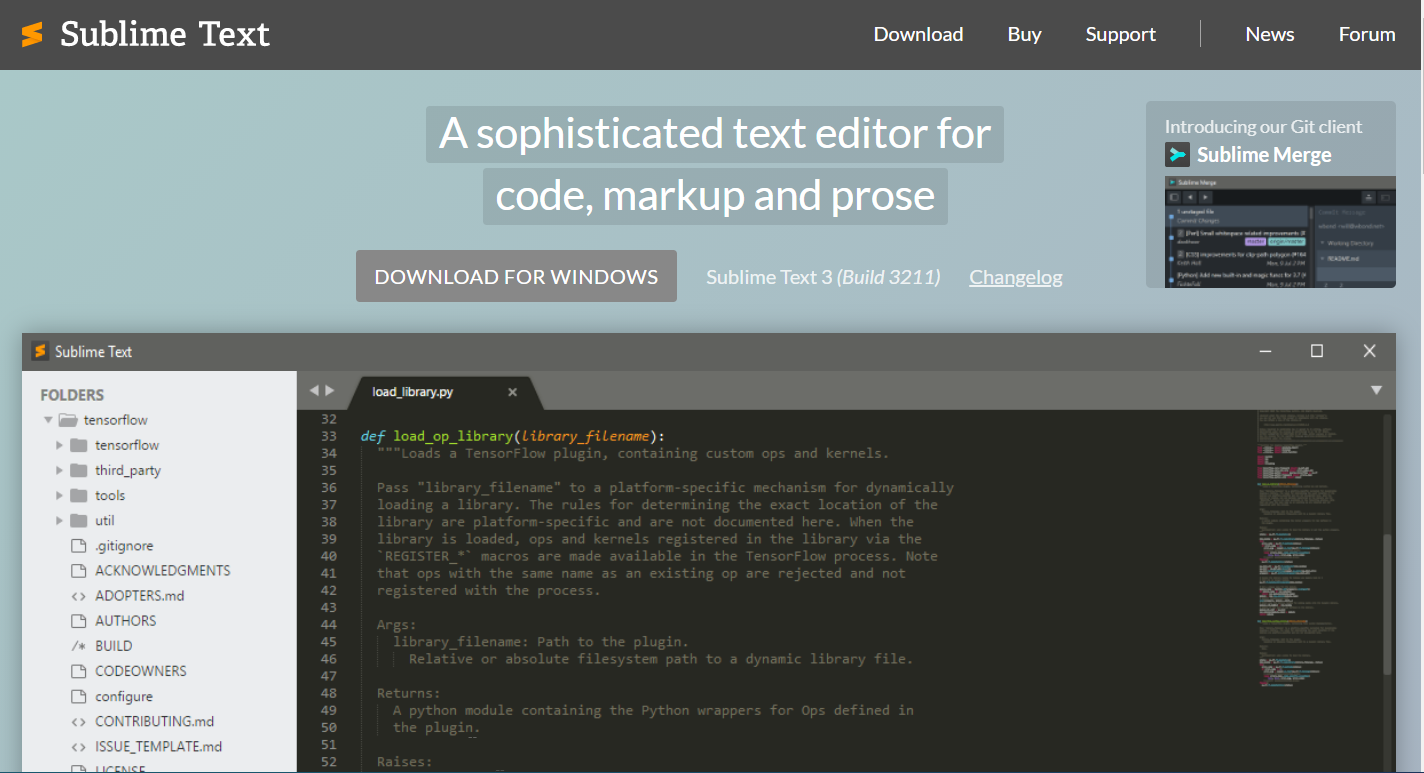Open the tab list dropdown arrow
Viewport: 1424px width, 773px height.
[1376, 390]
